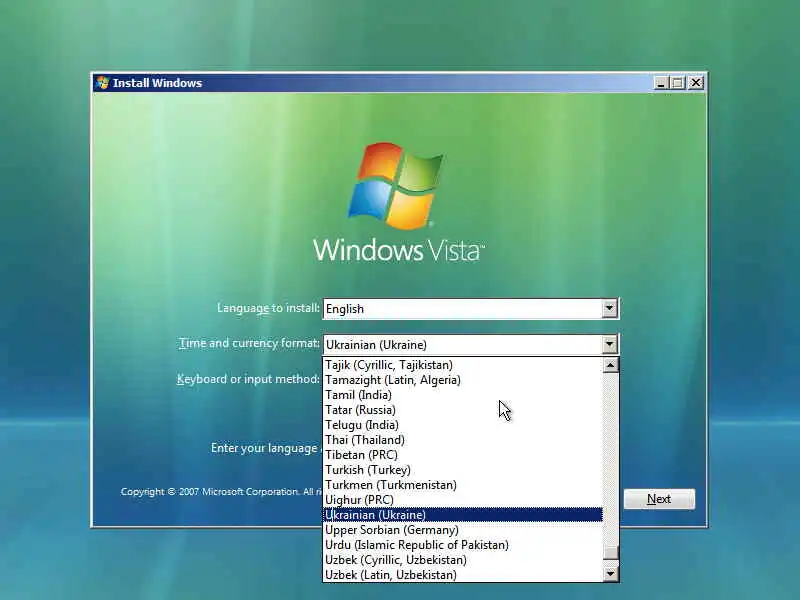The width and height of the screenshot is (800, 600).
Task: Choose Tamazight (Latin, Algeria) from the list
Action: tap(463, 380)
